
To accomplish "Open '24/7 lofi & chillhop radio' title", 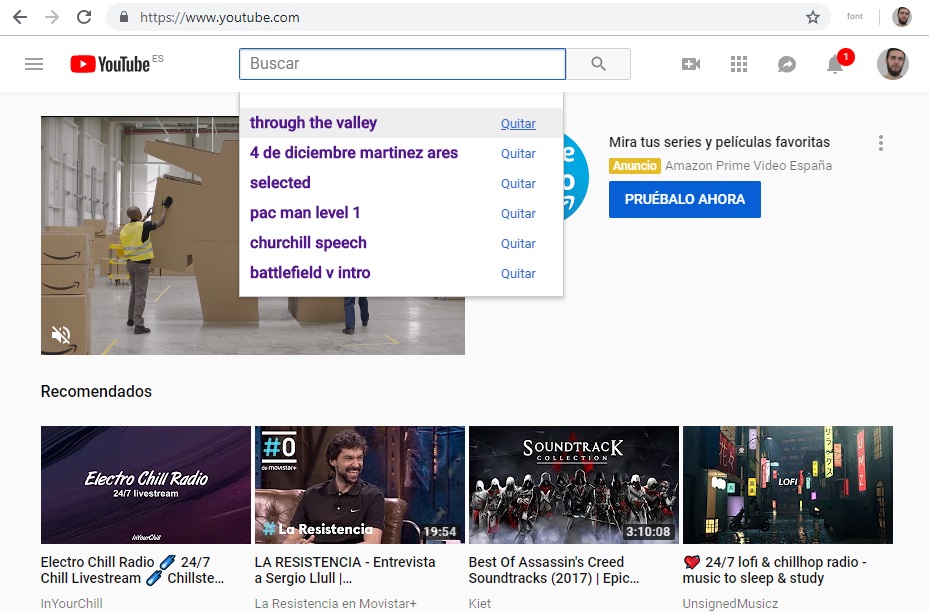I will (x=774, y=570).
